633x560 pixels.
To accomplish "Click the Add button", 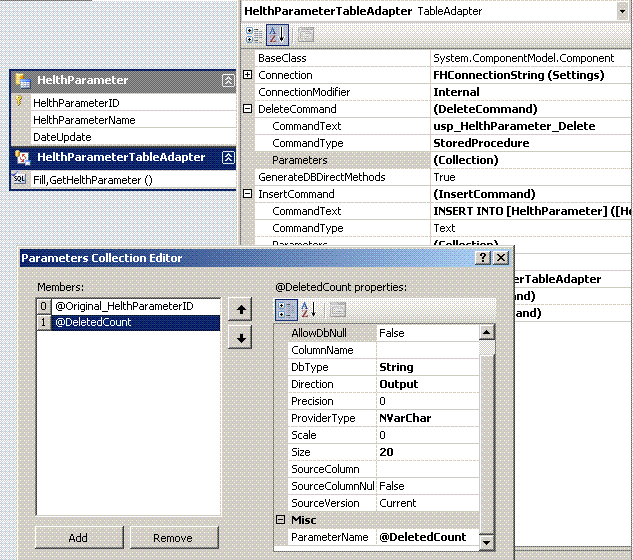I will point(79,538).
